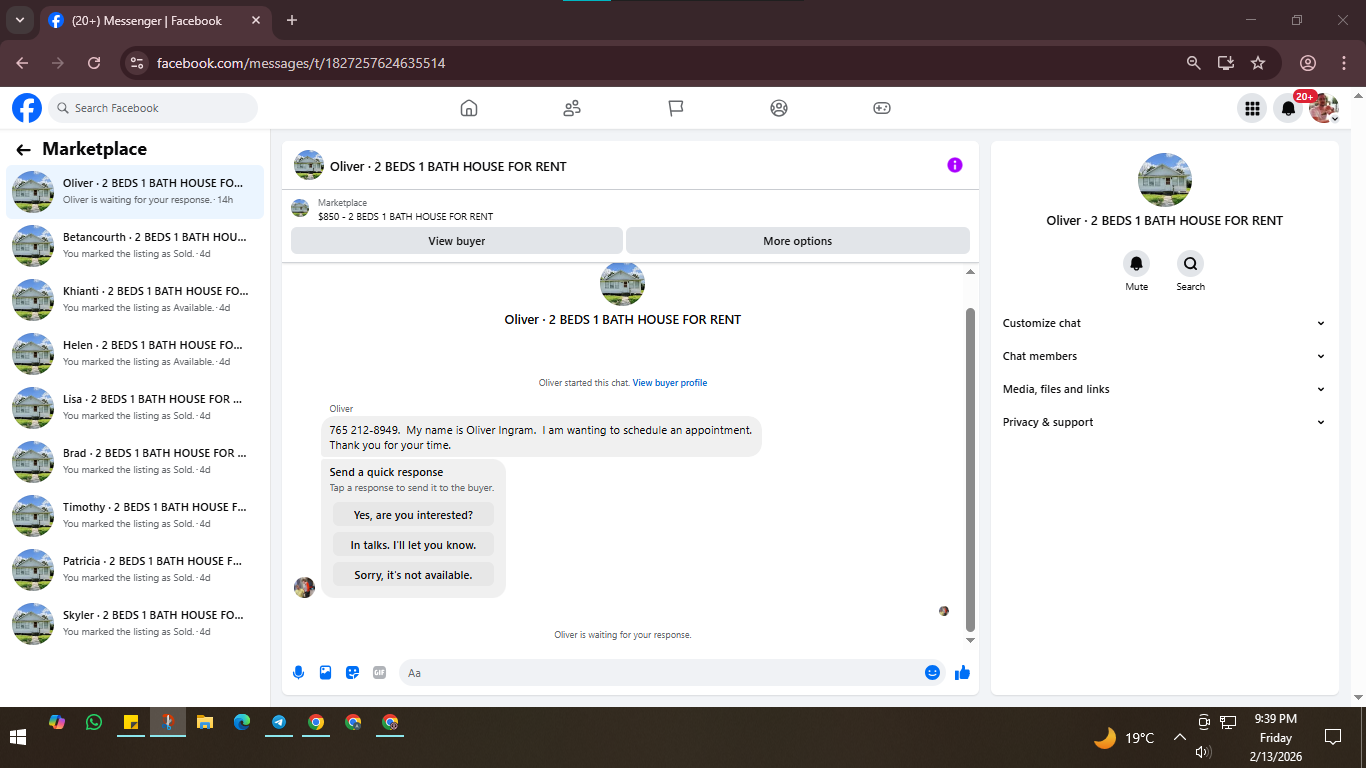This screenshot has width=1366, height=768.
Task: Send quick response "In talks. I'll let you know."
Action: (x=413, y=545)
